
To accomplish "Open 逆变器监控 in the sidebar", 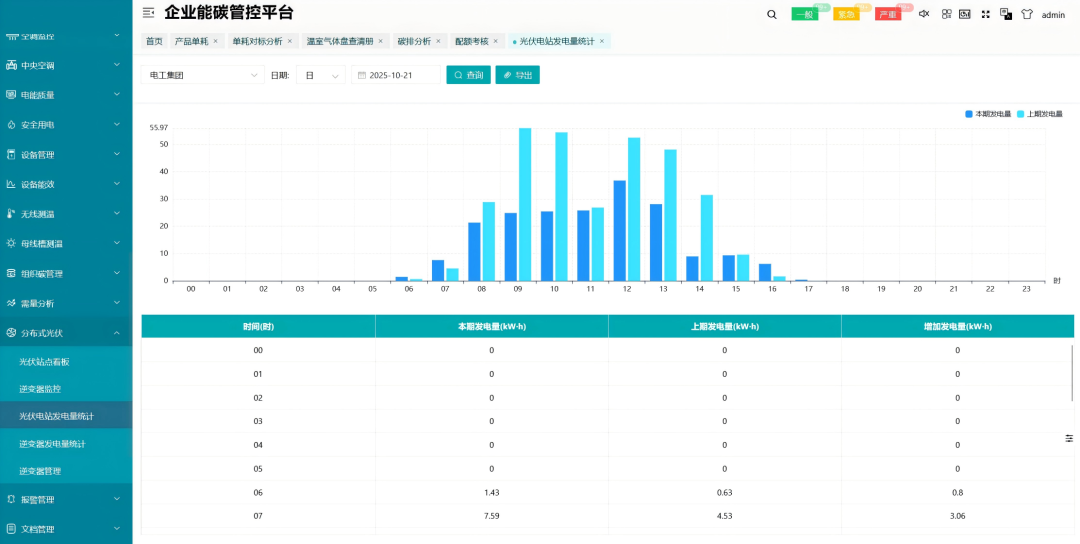I will point(40,388).
